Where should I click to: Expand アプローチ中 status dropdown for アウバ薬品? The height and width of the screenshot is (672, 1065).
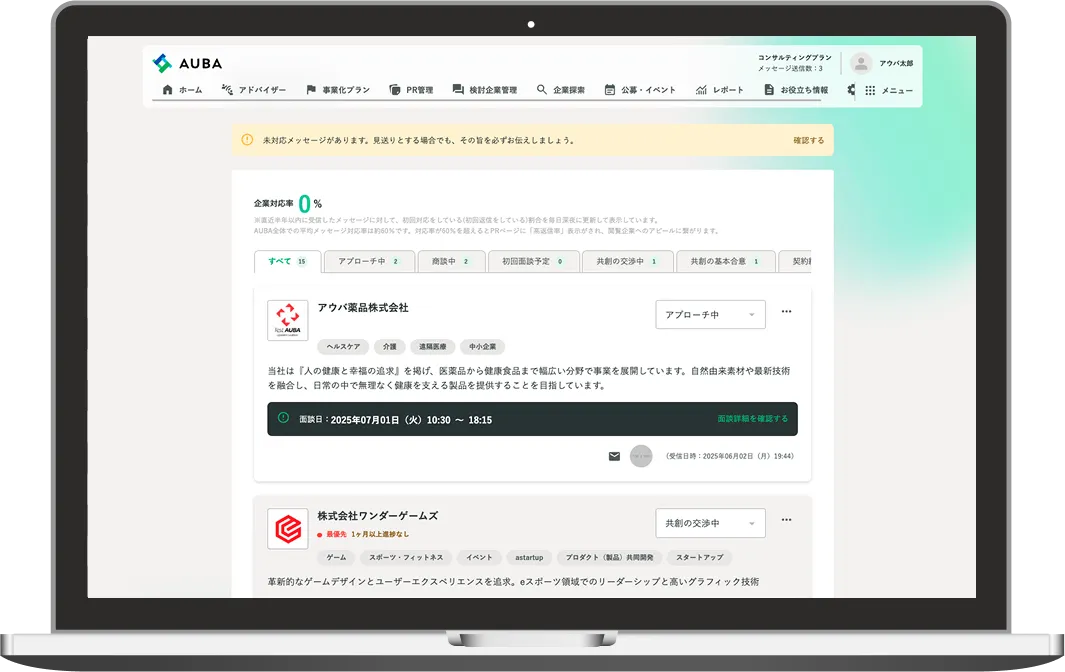click(x=710, y=315)
